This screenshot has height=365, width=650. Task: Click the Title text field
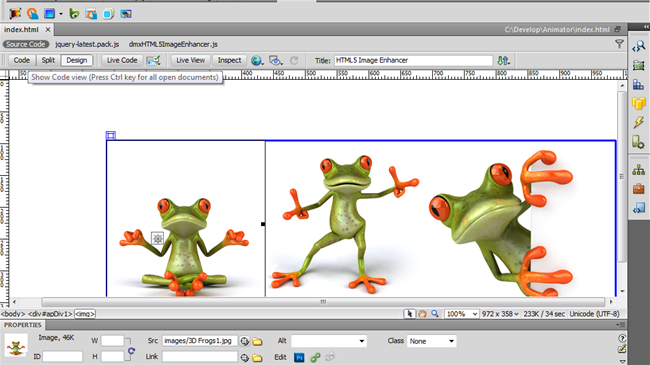413,61
